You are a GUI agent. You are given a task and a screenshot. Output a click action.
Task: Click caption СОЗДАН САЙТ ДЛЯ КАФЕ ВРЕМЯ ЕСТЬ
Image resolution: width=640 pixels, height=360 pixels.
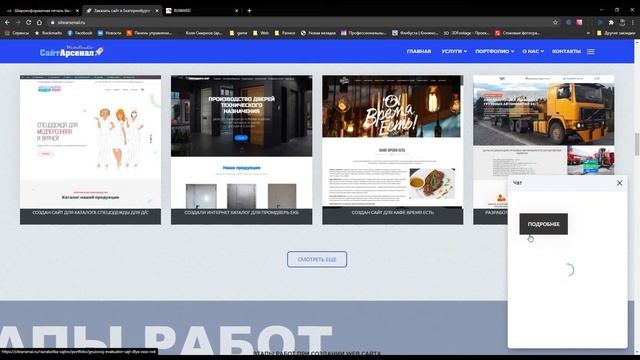[393, 213]
